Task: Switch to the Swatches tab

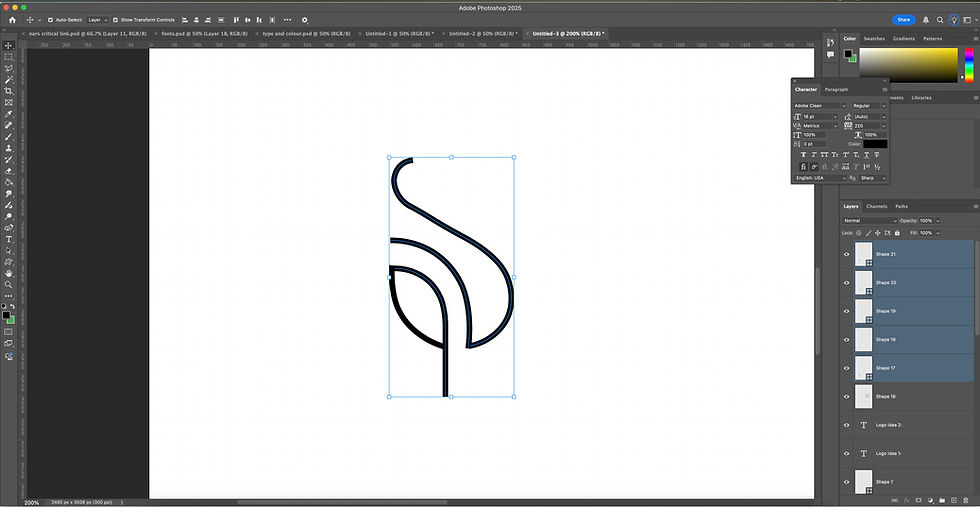Action: (874, 39)
